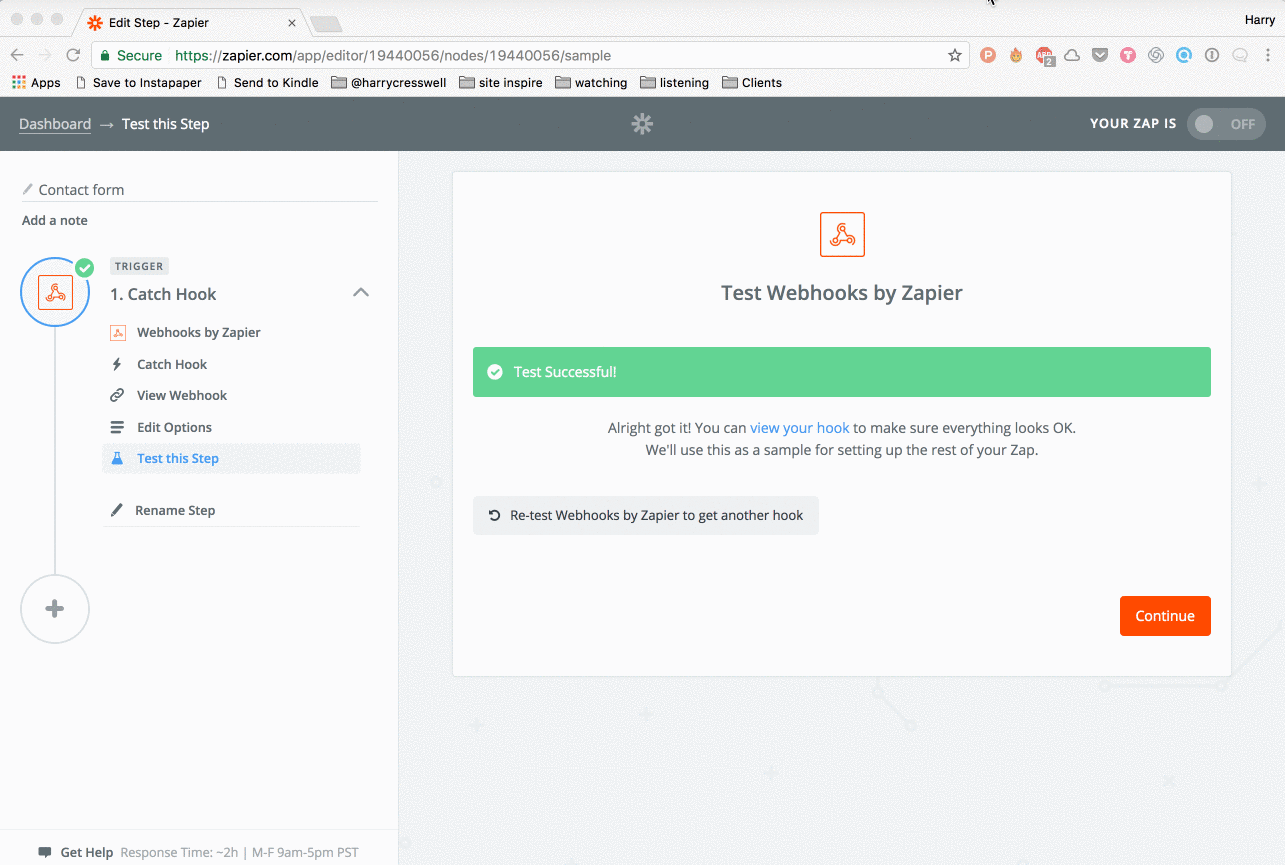Click the green Secure lock indicator
Image resolution: width=1285 pixels, height=865 pixels.
tap(131, 56)
